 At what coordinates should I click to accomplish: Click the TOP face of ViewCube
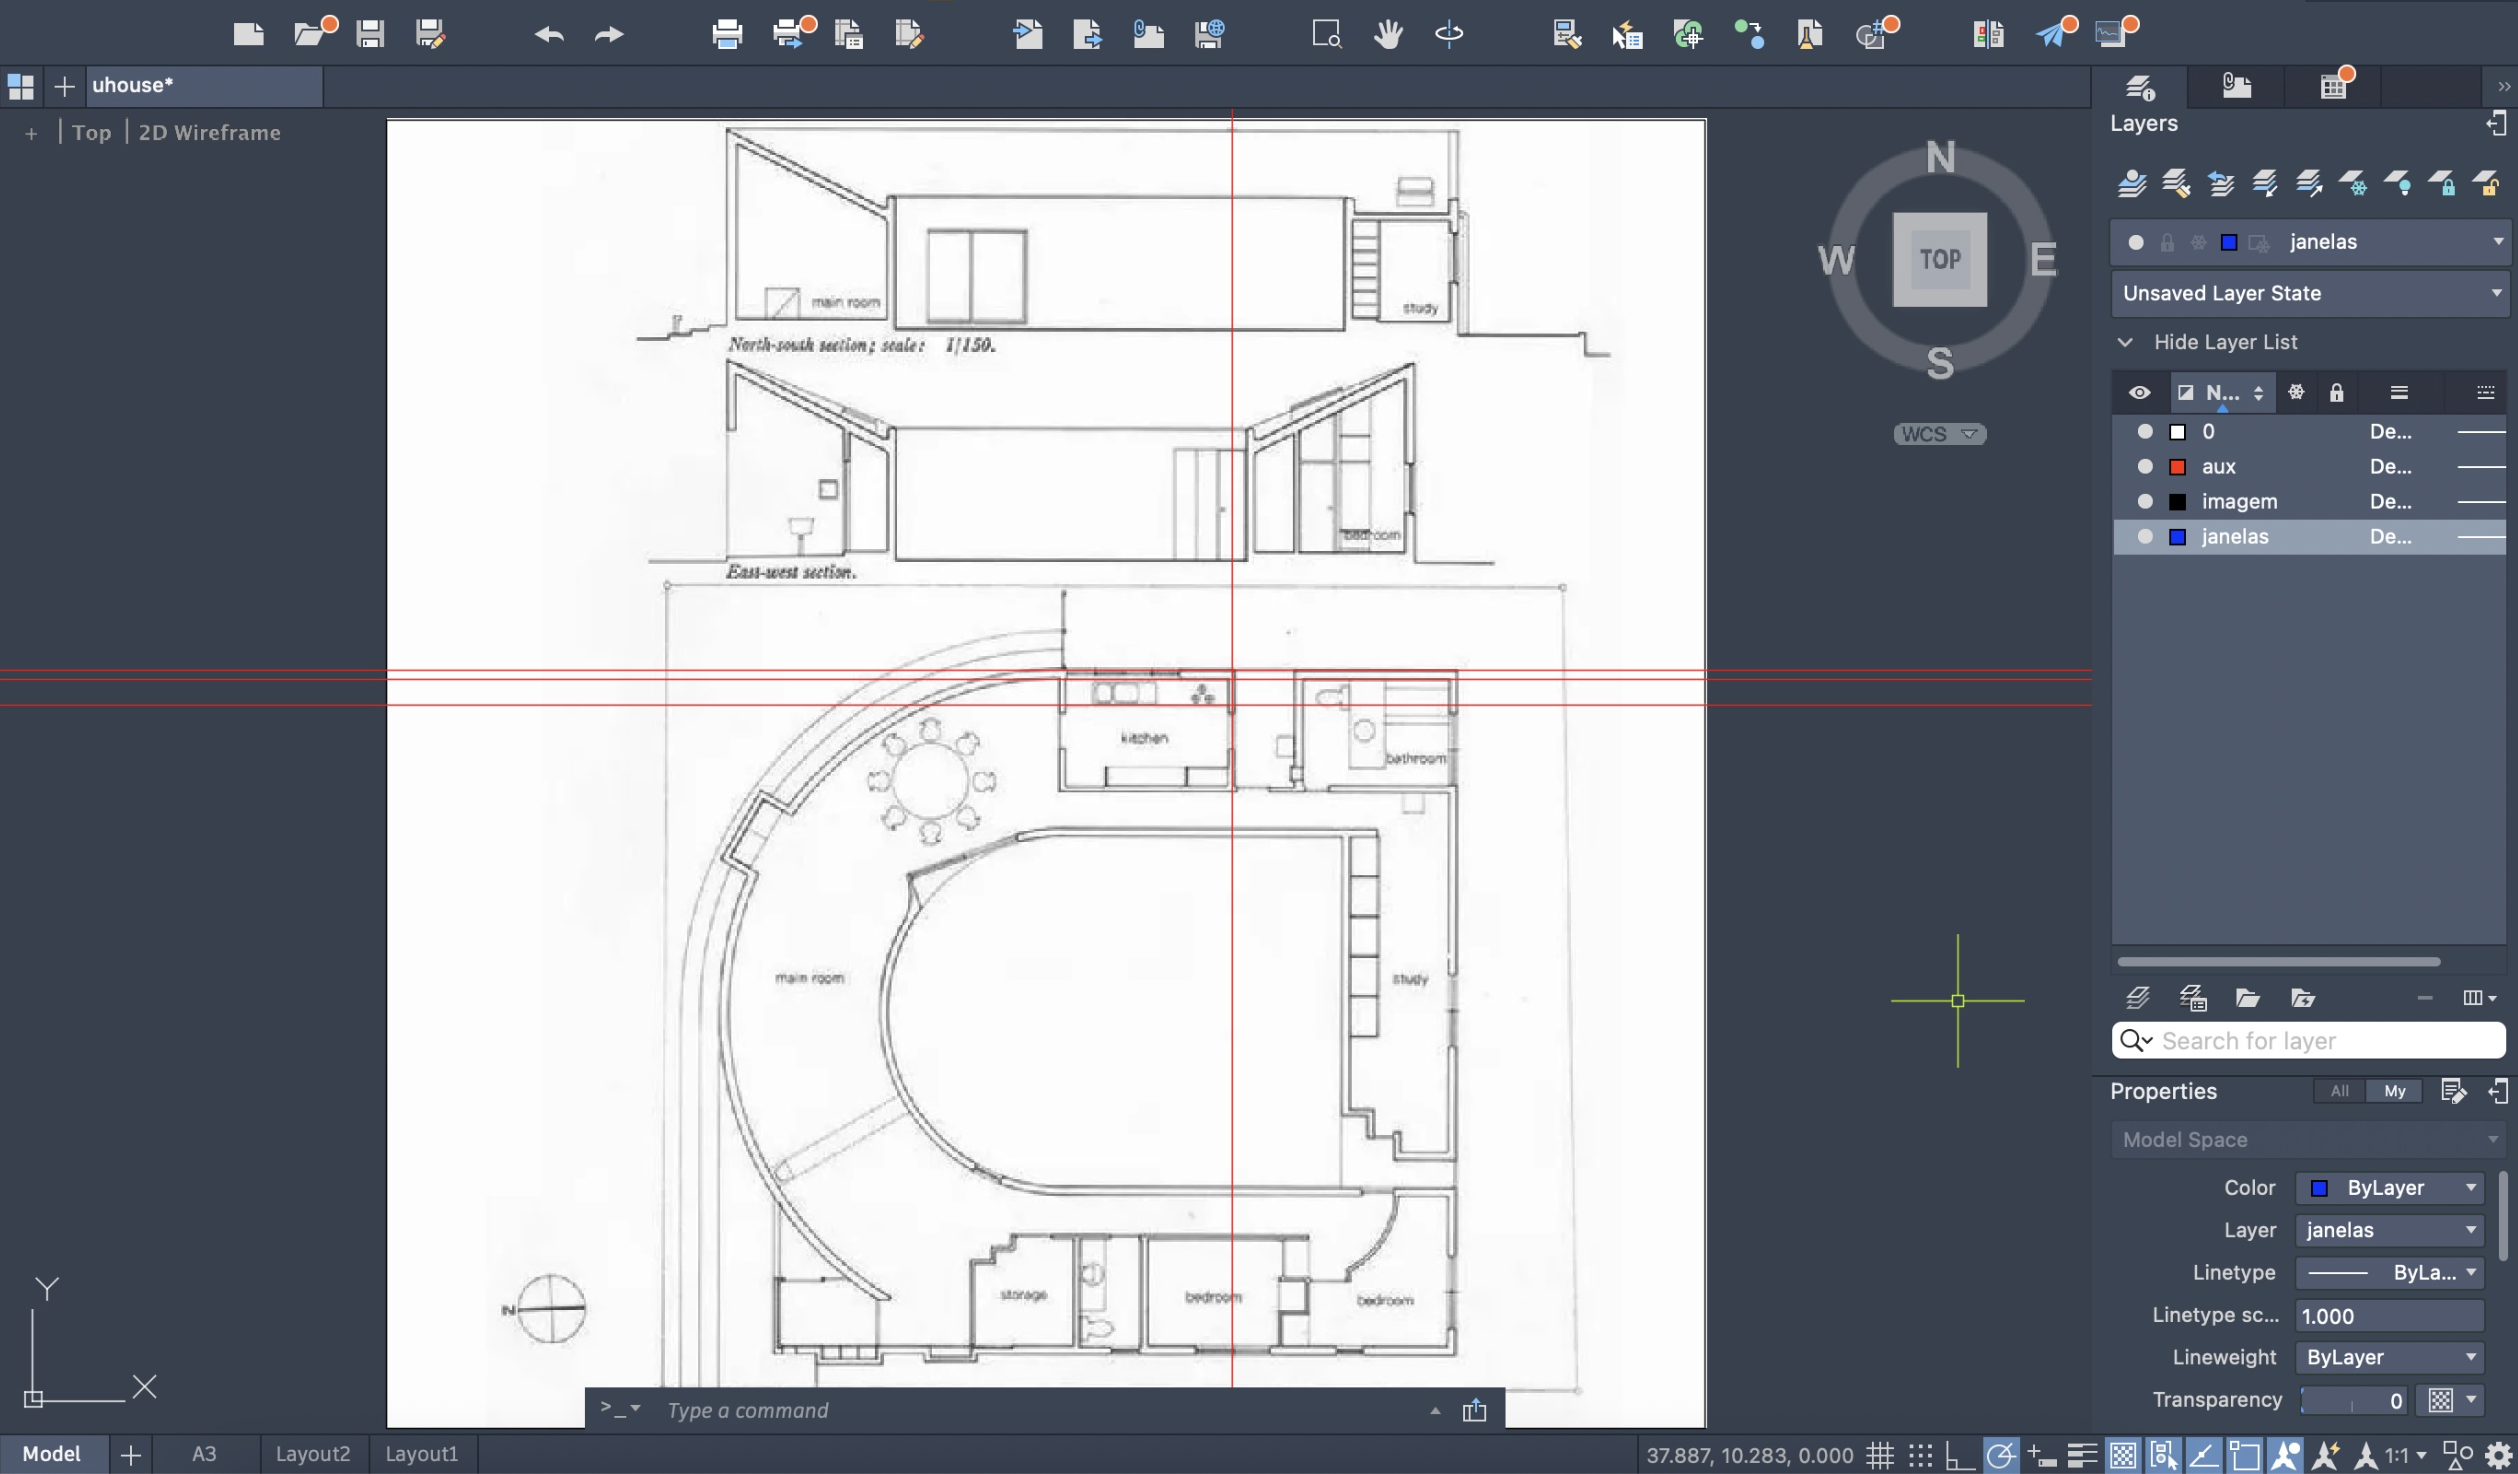click(x=1939, y=259)
